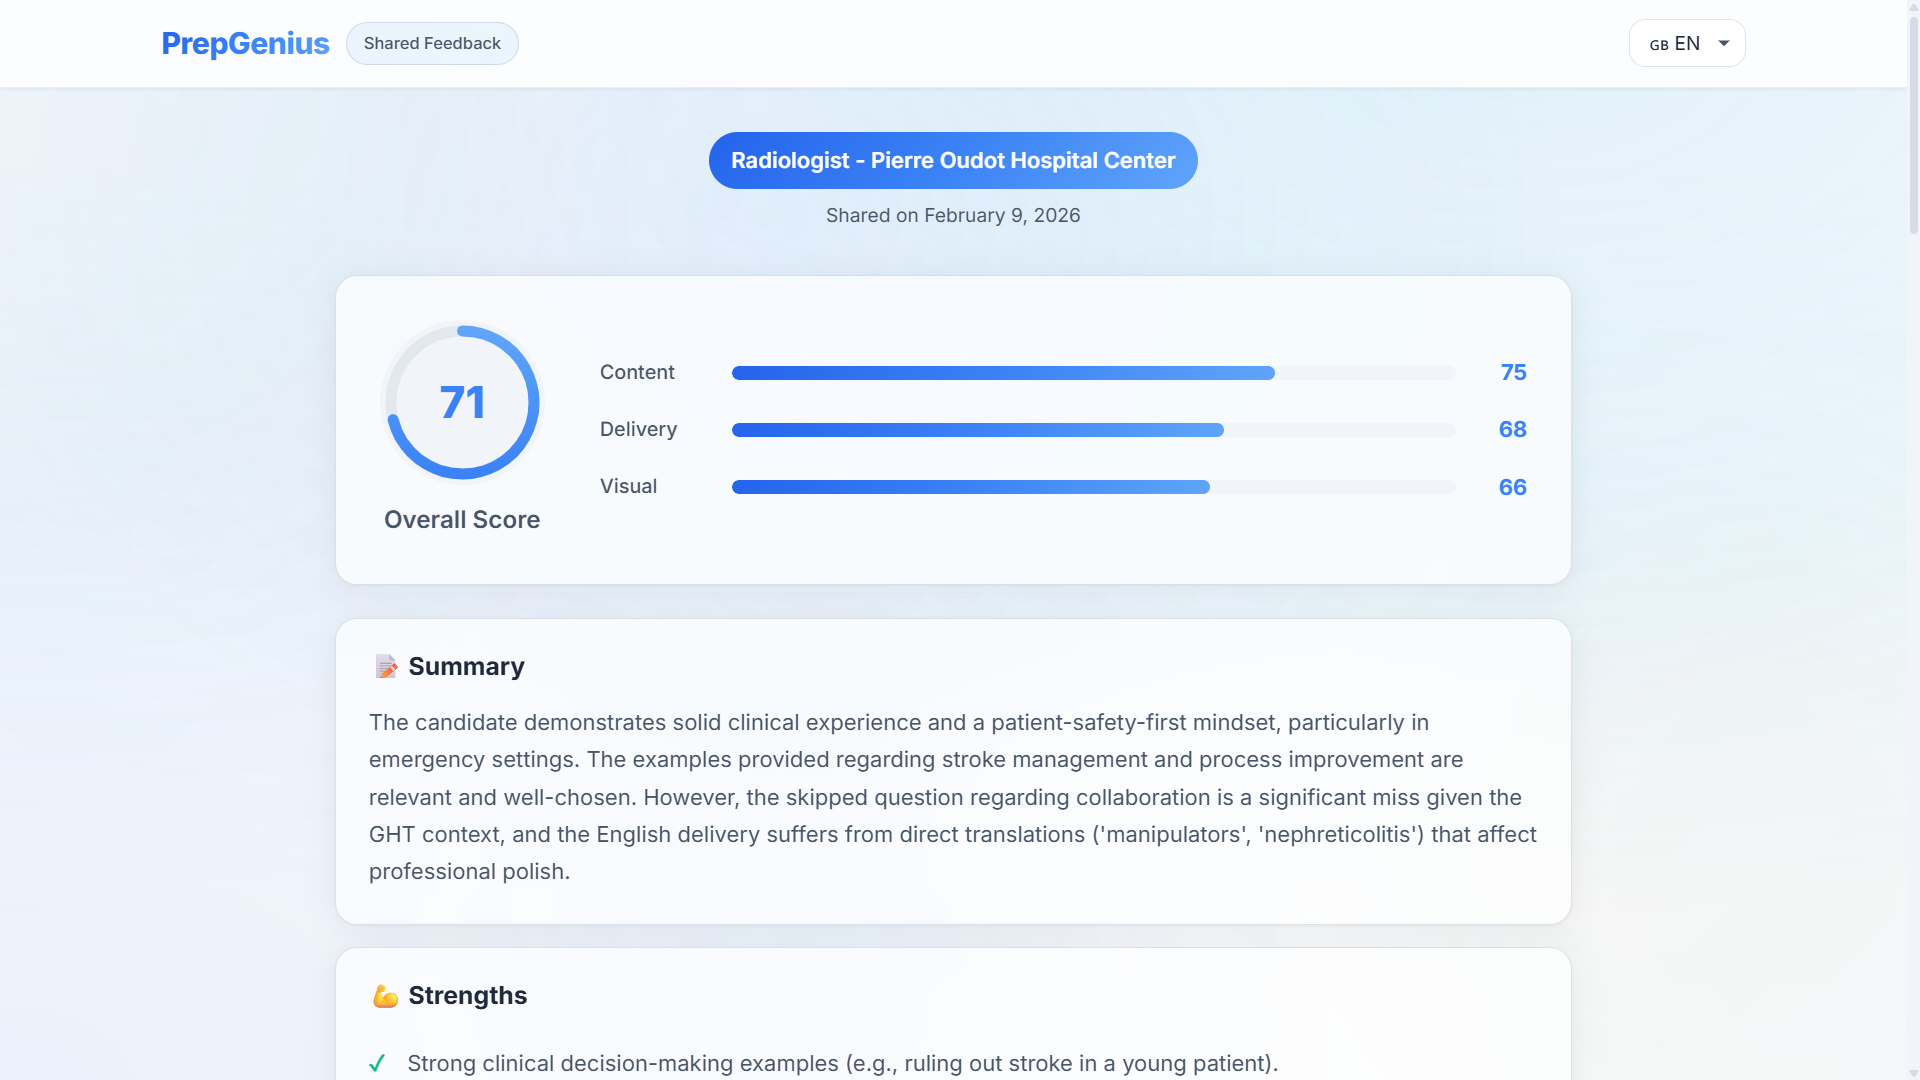Click the PrepGenius logo
This screenshot has width=1920, height=1080.
245,43
